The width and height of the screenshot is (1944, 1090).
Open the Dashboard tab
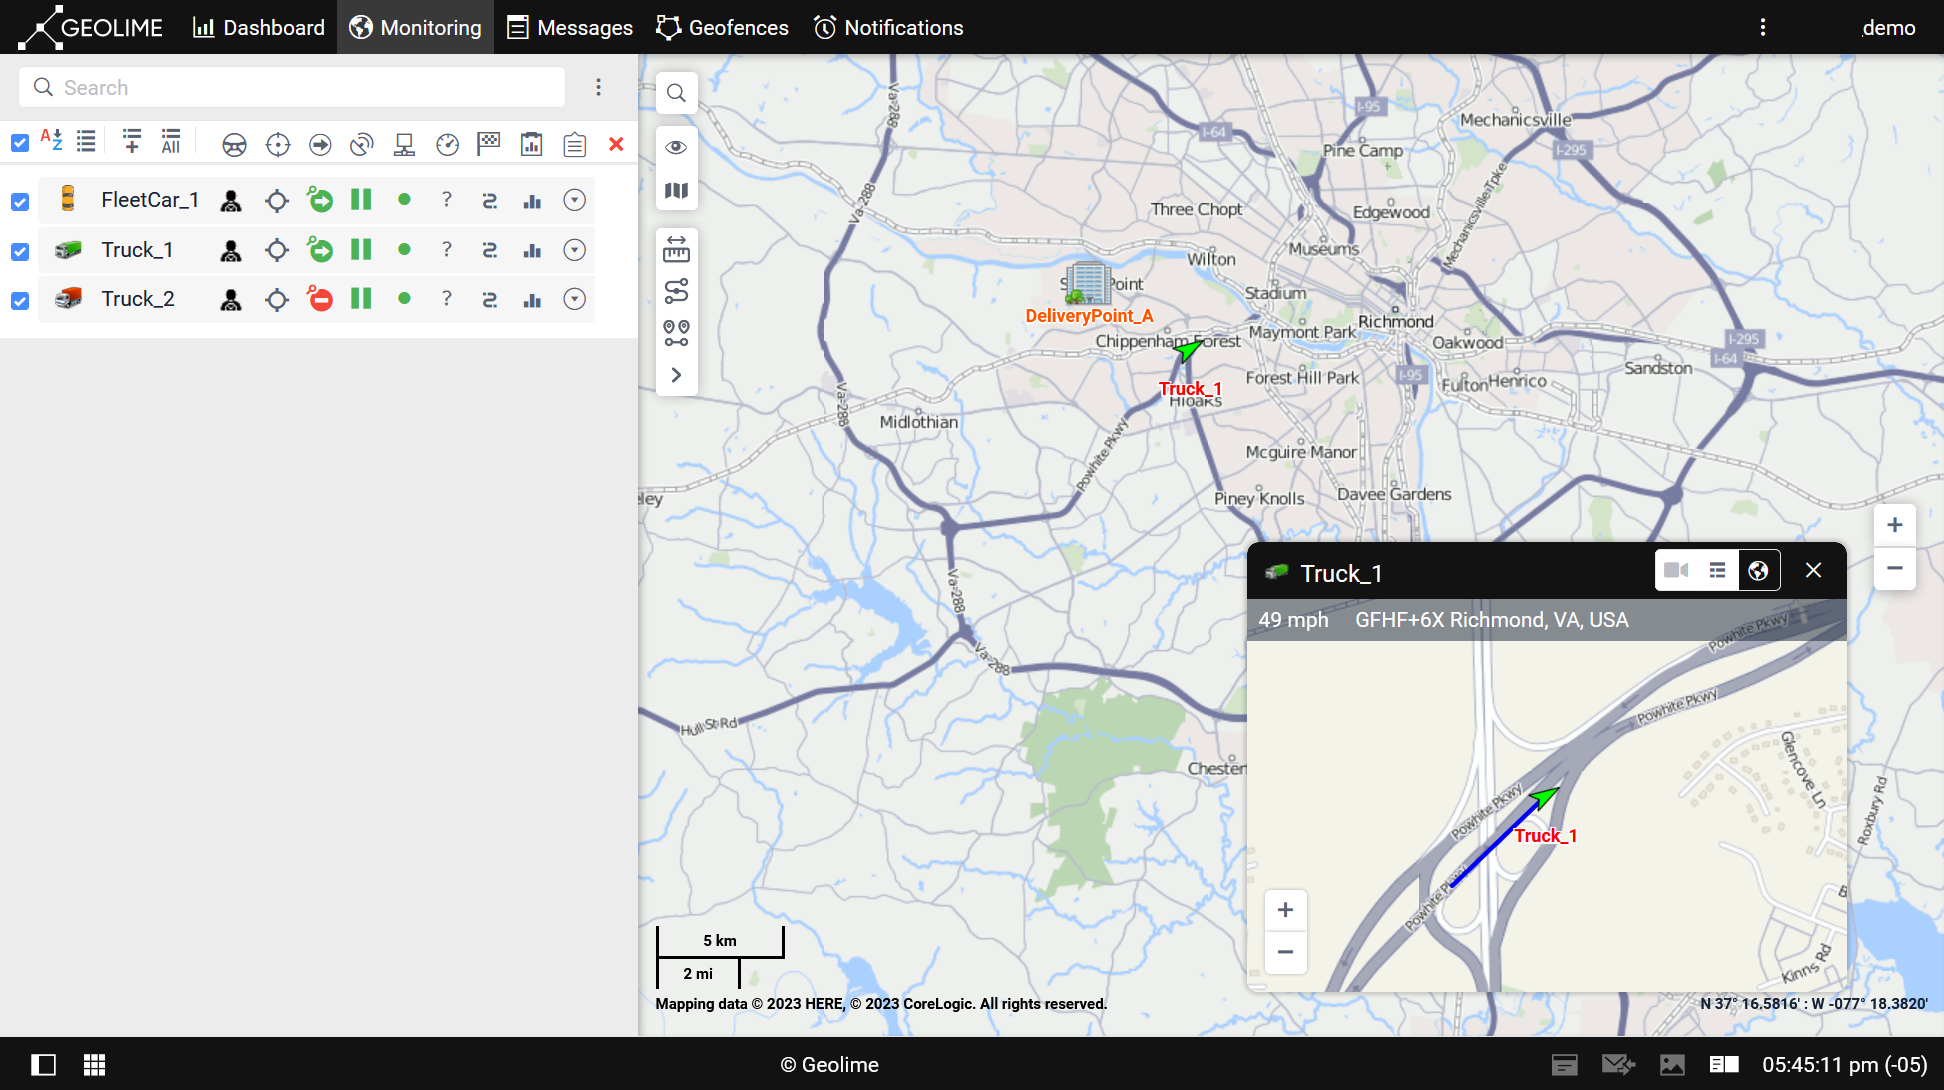259,28
